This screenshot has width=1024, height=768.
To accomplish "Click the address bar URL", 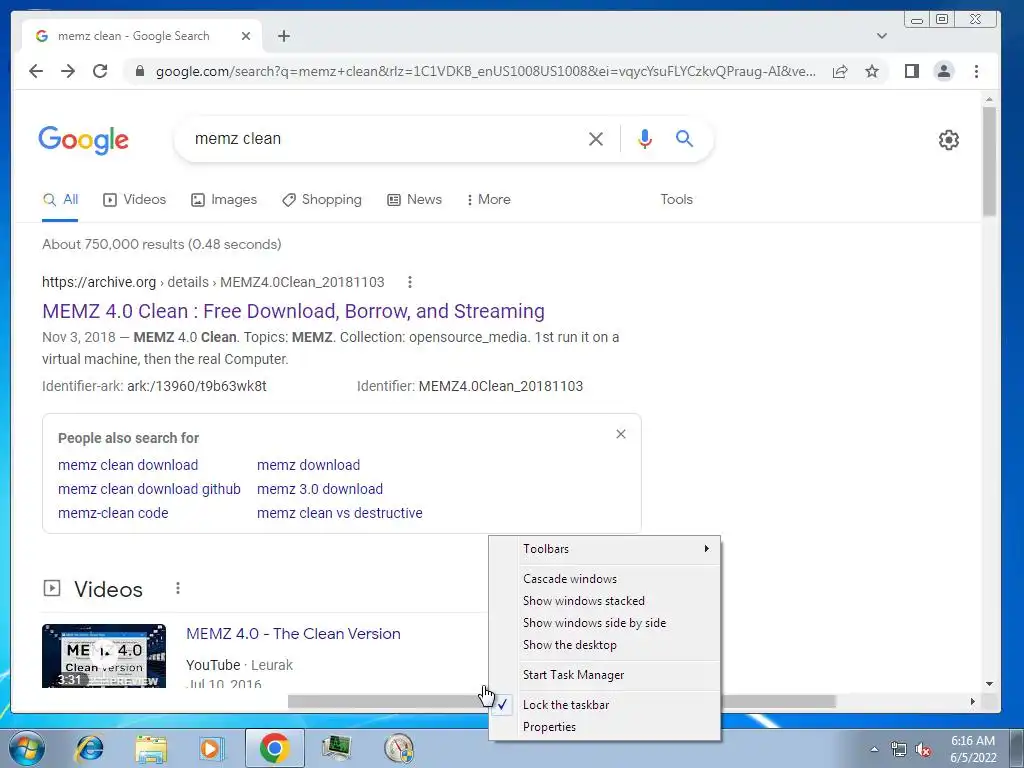I will click(x=485, y=71).
